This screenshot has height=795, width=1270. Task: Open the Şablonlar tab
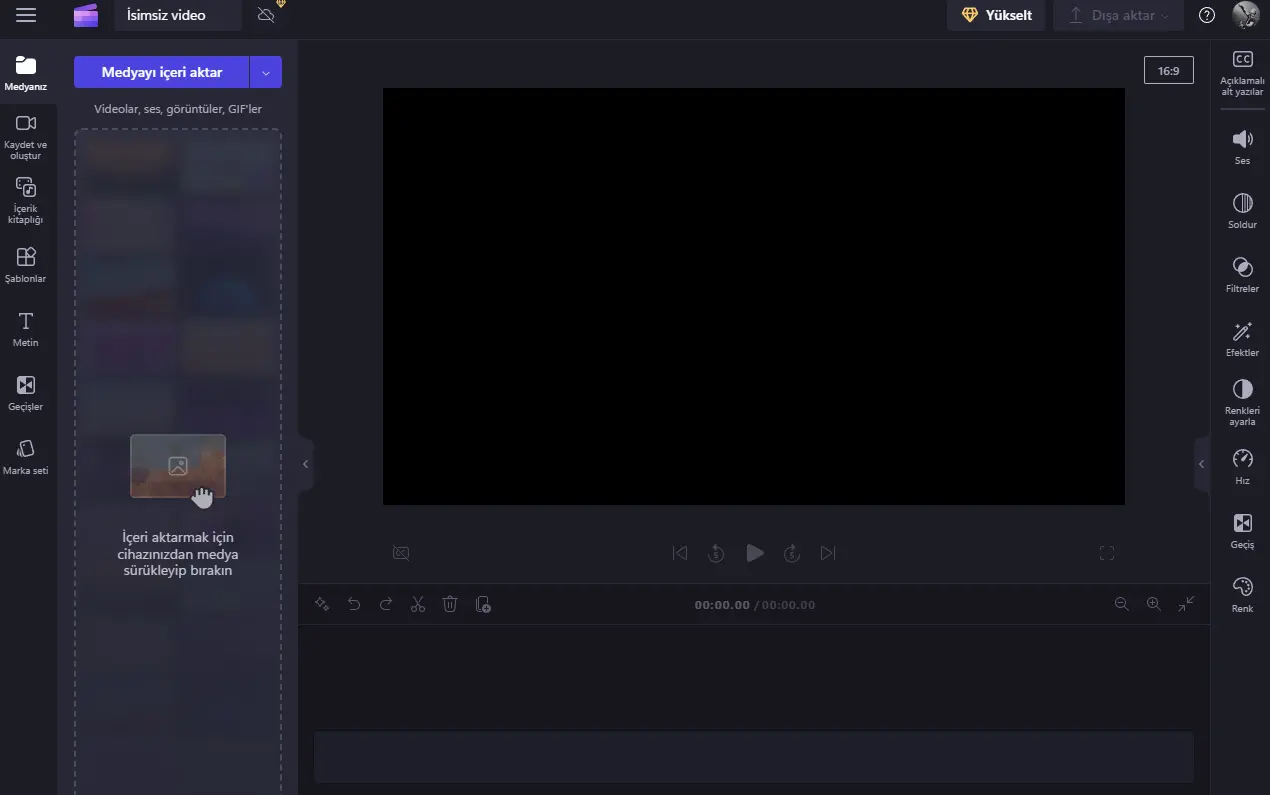[26, 265]
